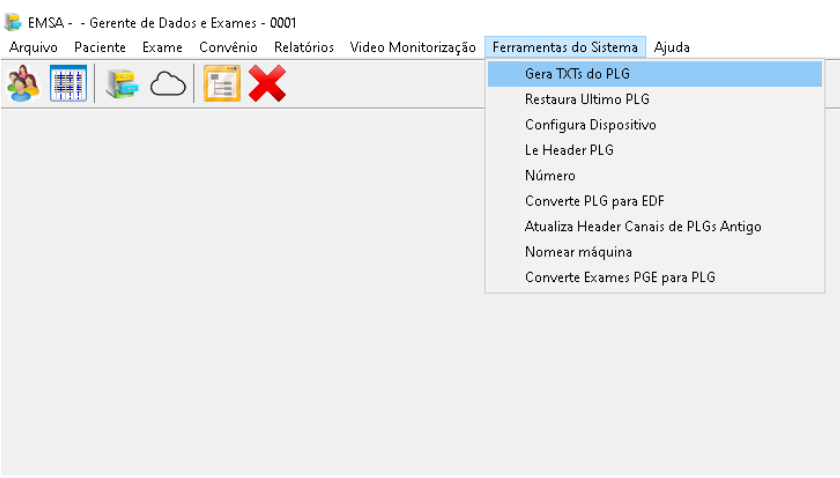This screenshot has width=840, height=478.
Task: Open the Ajuda menu
Action: (x=672, y=47)
